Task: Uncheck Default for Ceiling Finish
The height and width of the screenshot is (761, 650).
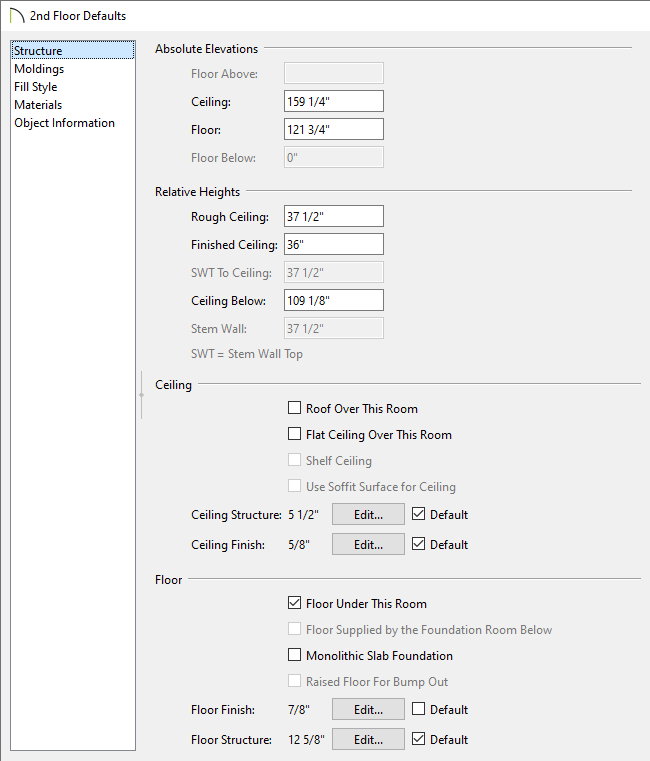Action: pyautogui.click(x=418, y=544)
